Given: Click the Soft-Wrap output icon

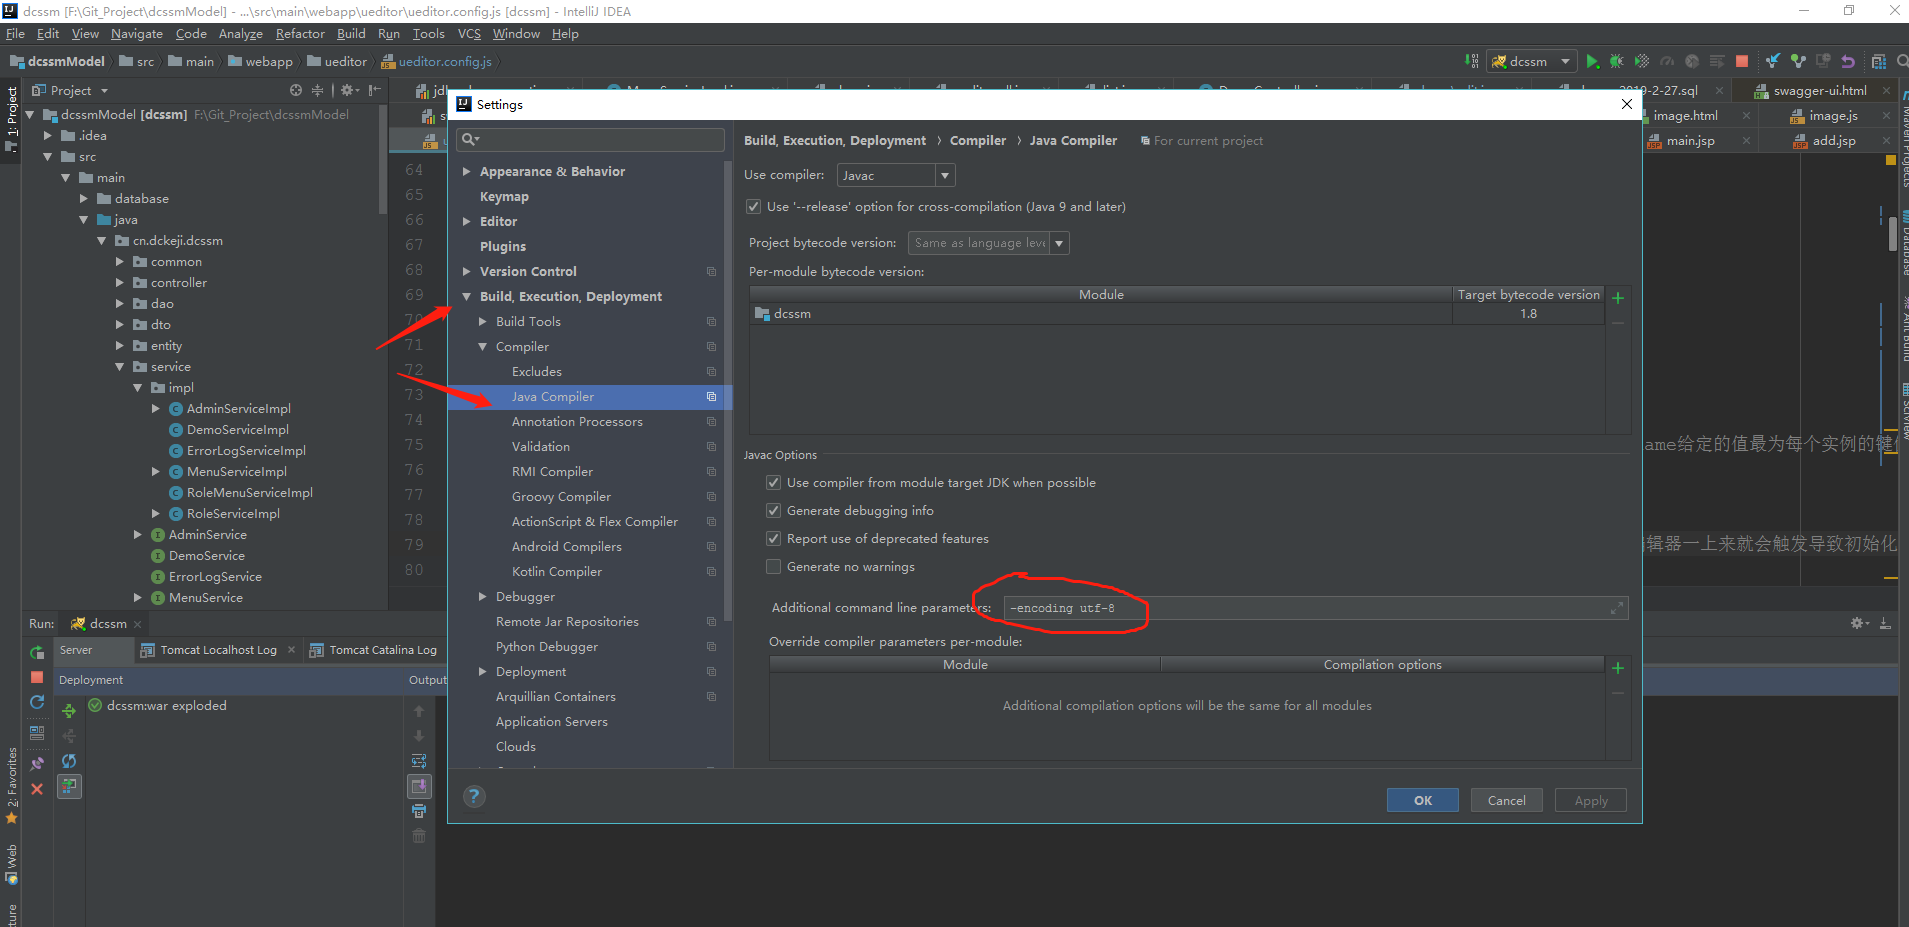Looking at the screenshot, I should 419,761.
